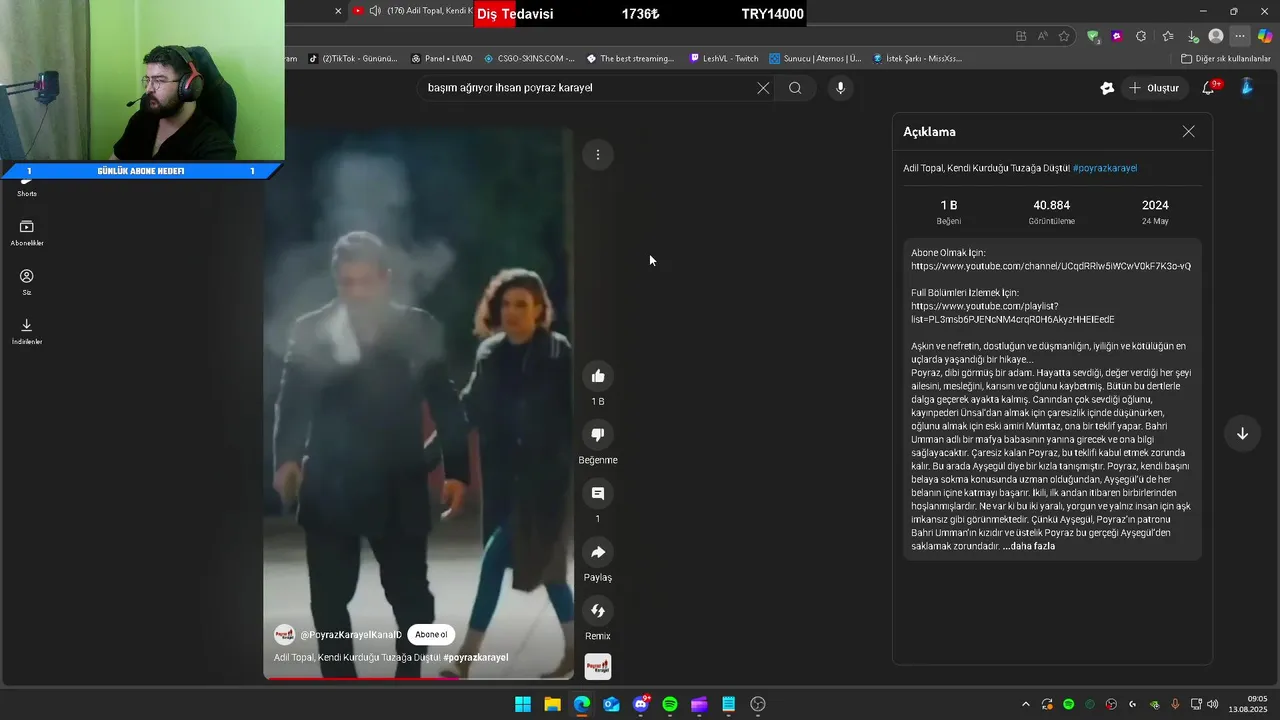The height and width of the screenshot is (720, 1280).
Task: Open Outlook from the taskbar
Action: 611,704
